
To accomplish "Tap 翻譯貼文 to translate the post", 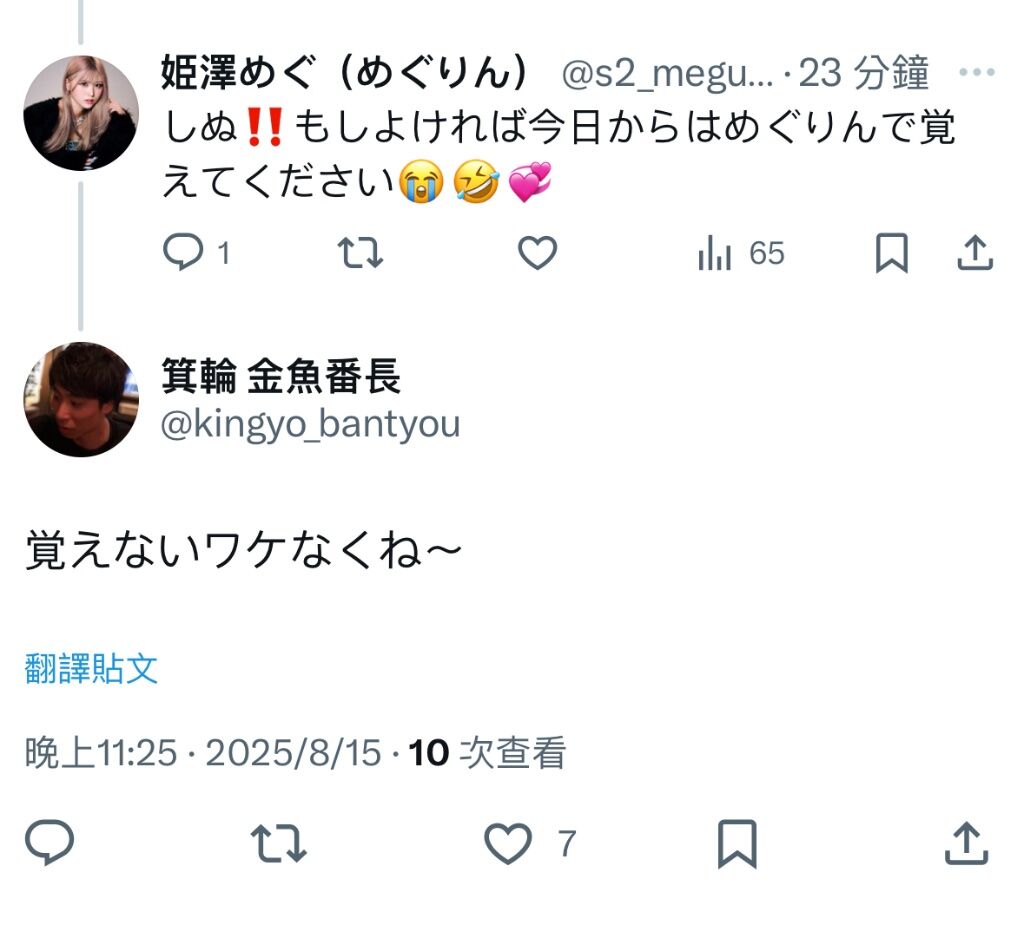I will [91, 669].
